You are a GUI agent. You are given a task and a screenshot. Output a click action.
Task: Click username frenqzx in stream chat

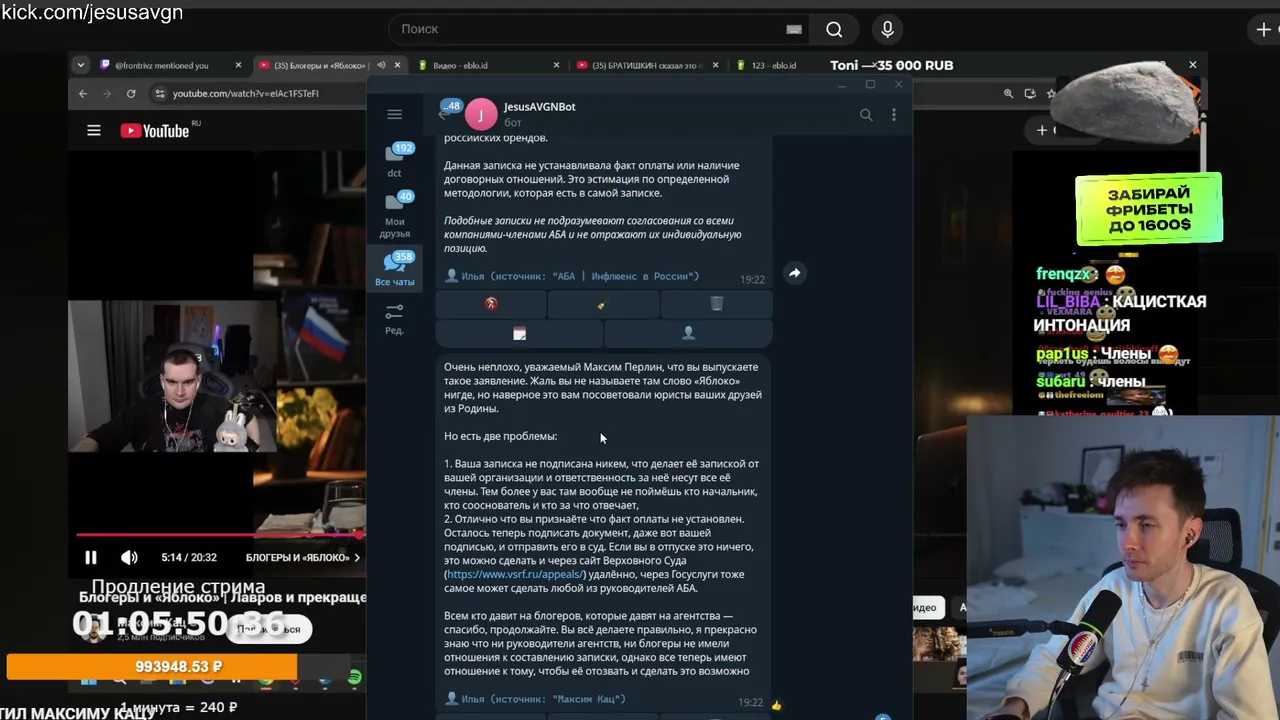(x=1064, y=274)
